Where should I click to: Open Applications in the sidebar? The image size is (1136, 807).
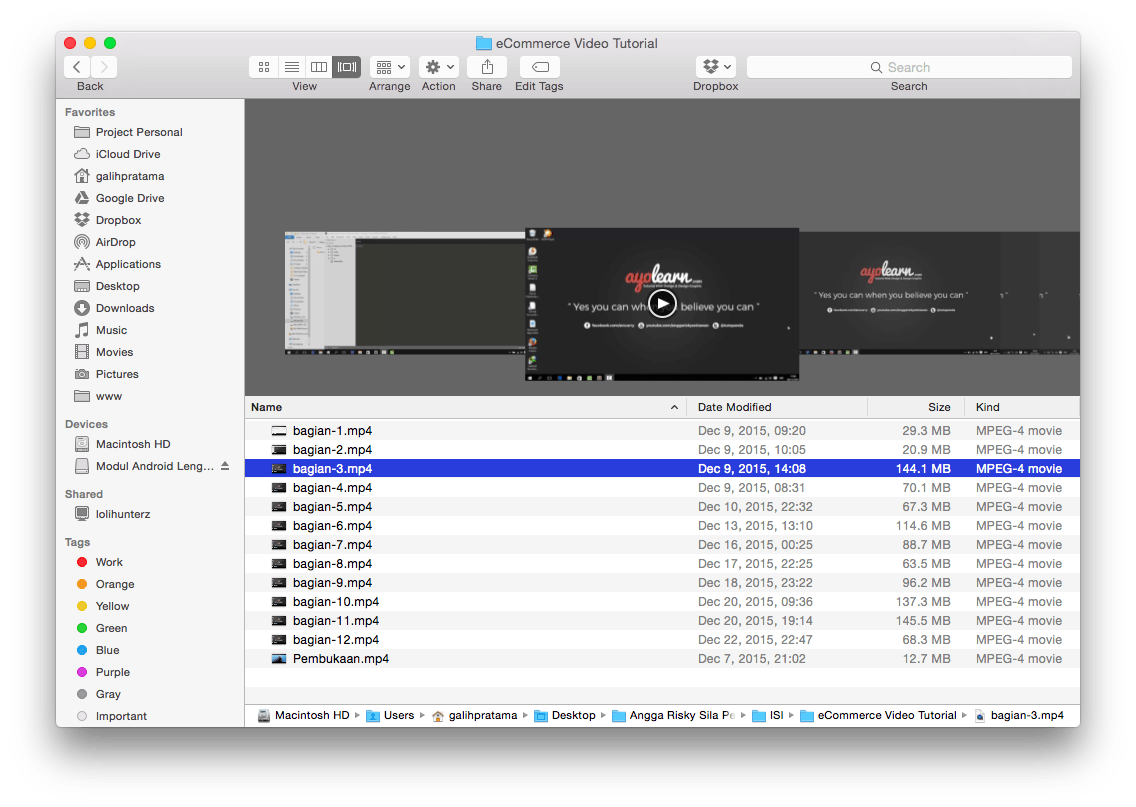point(117,264)
